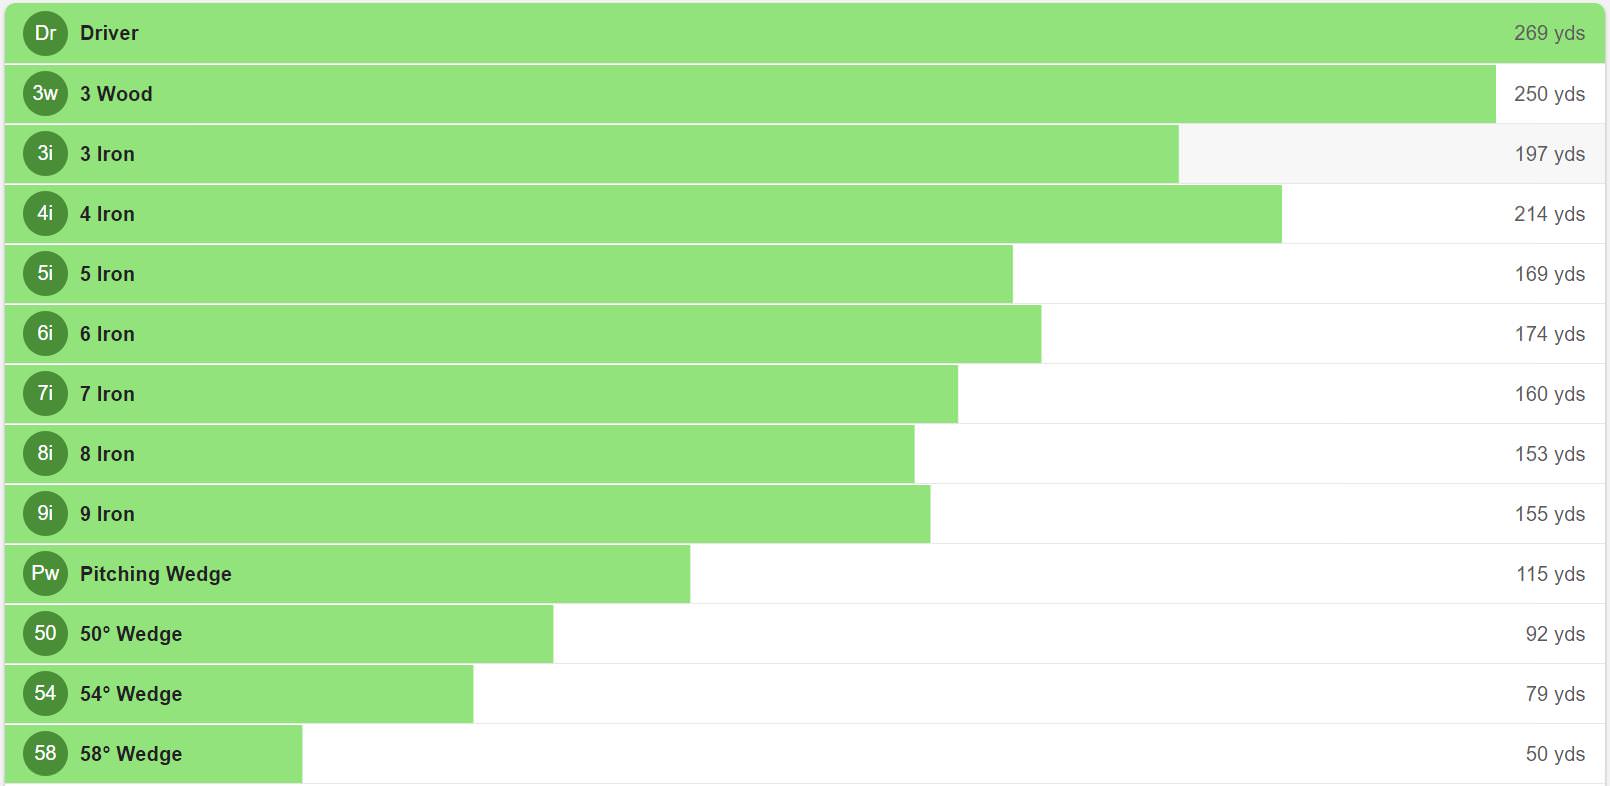Screen dimensions: 1610x786
Task: Open the 5 Iron label
Action: [107, 274]
